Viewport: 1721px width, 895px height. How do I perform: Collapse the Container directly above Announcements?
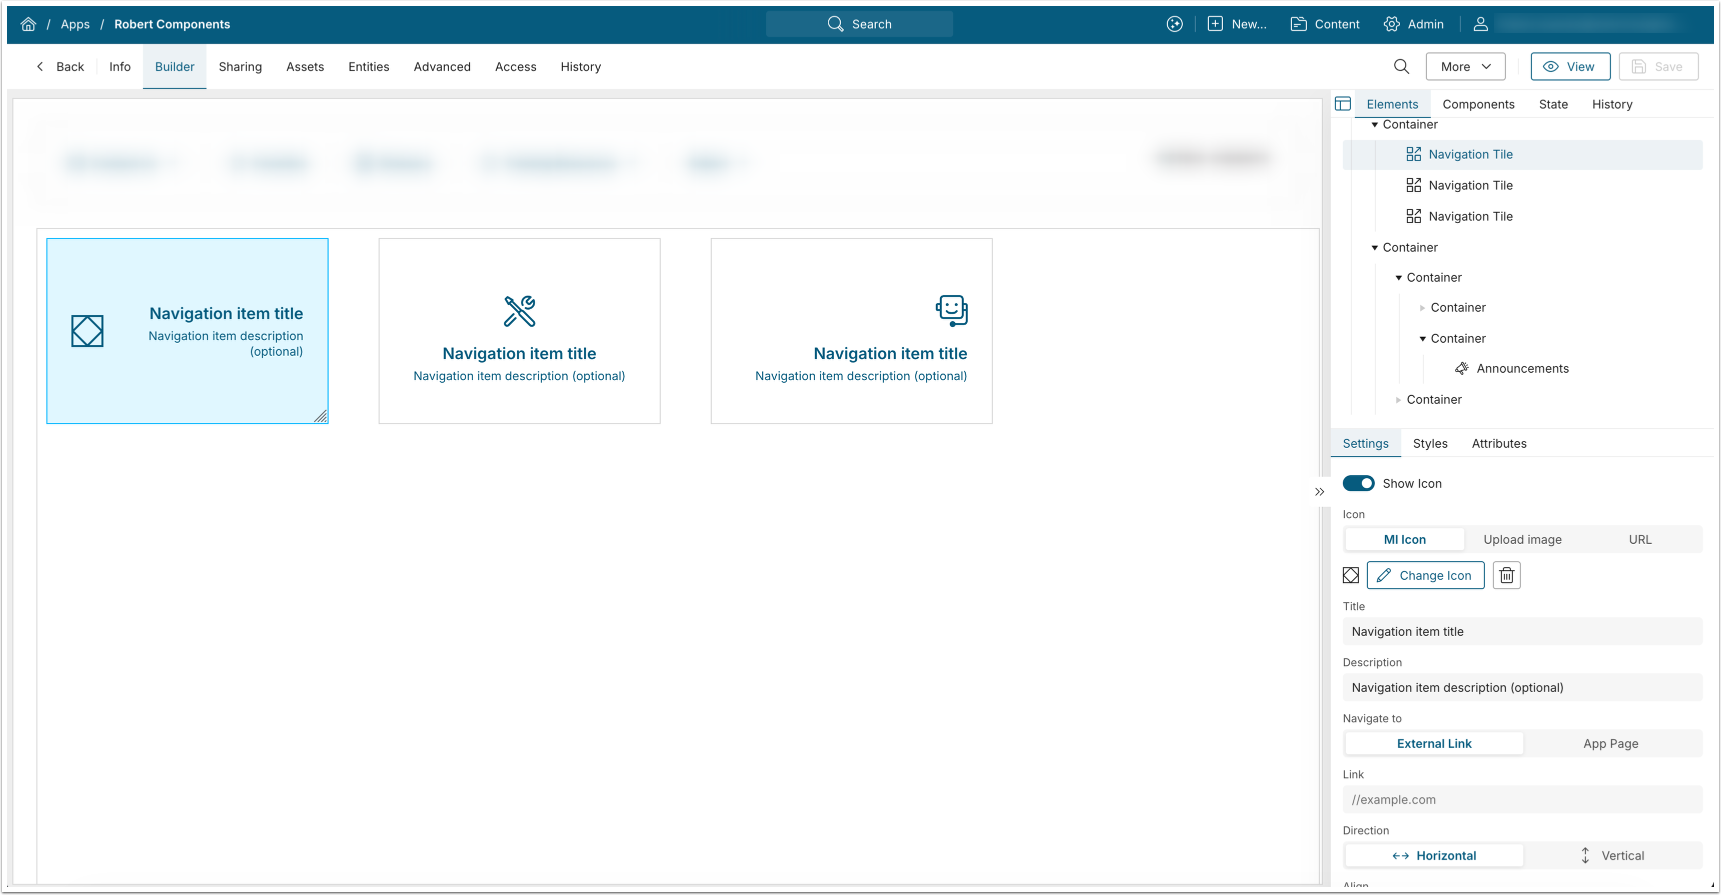(x=1423, y=339)
